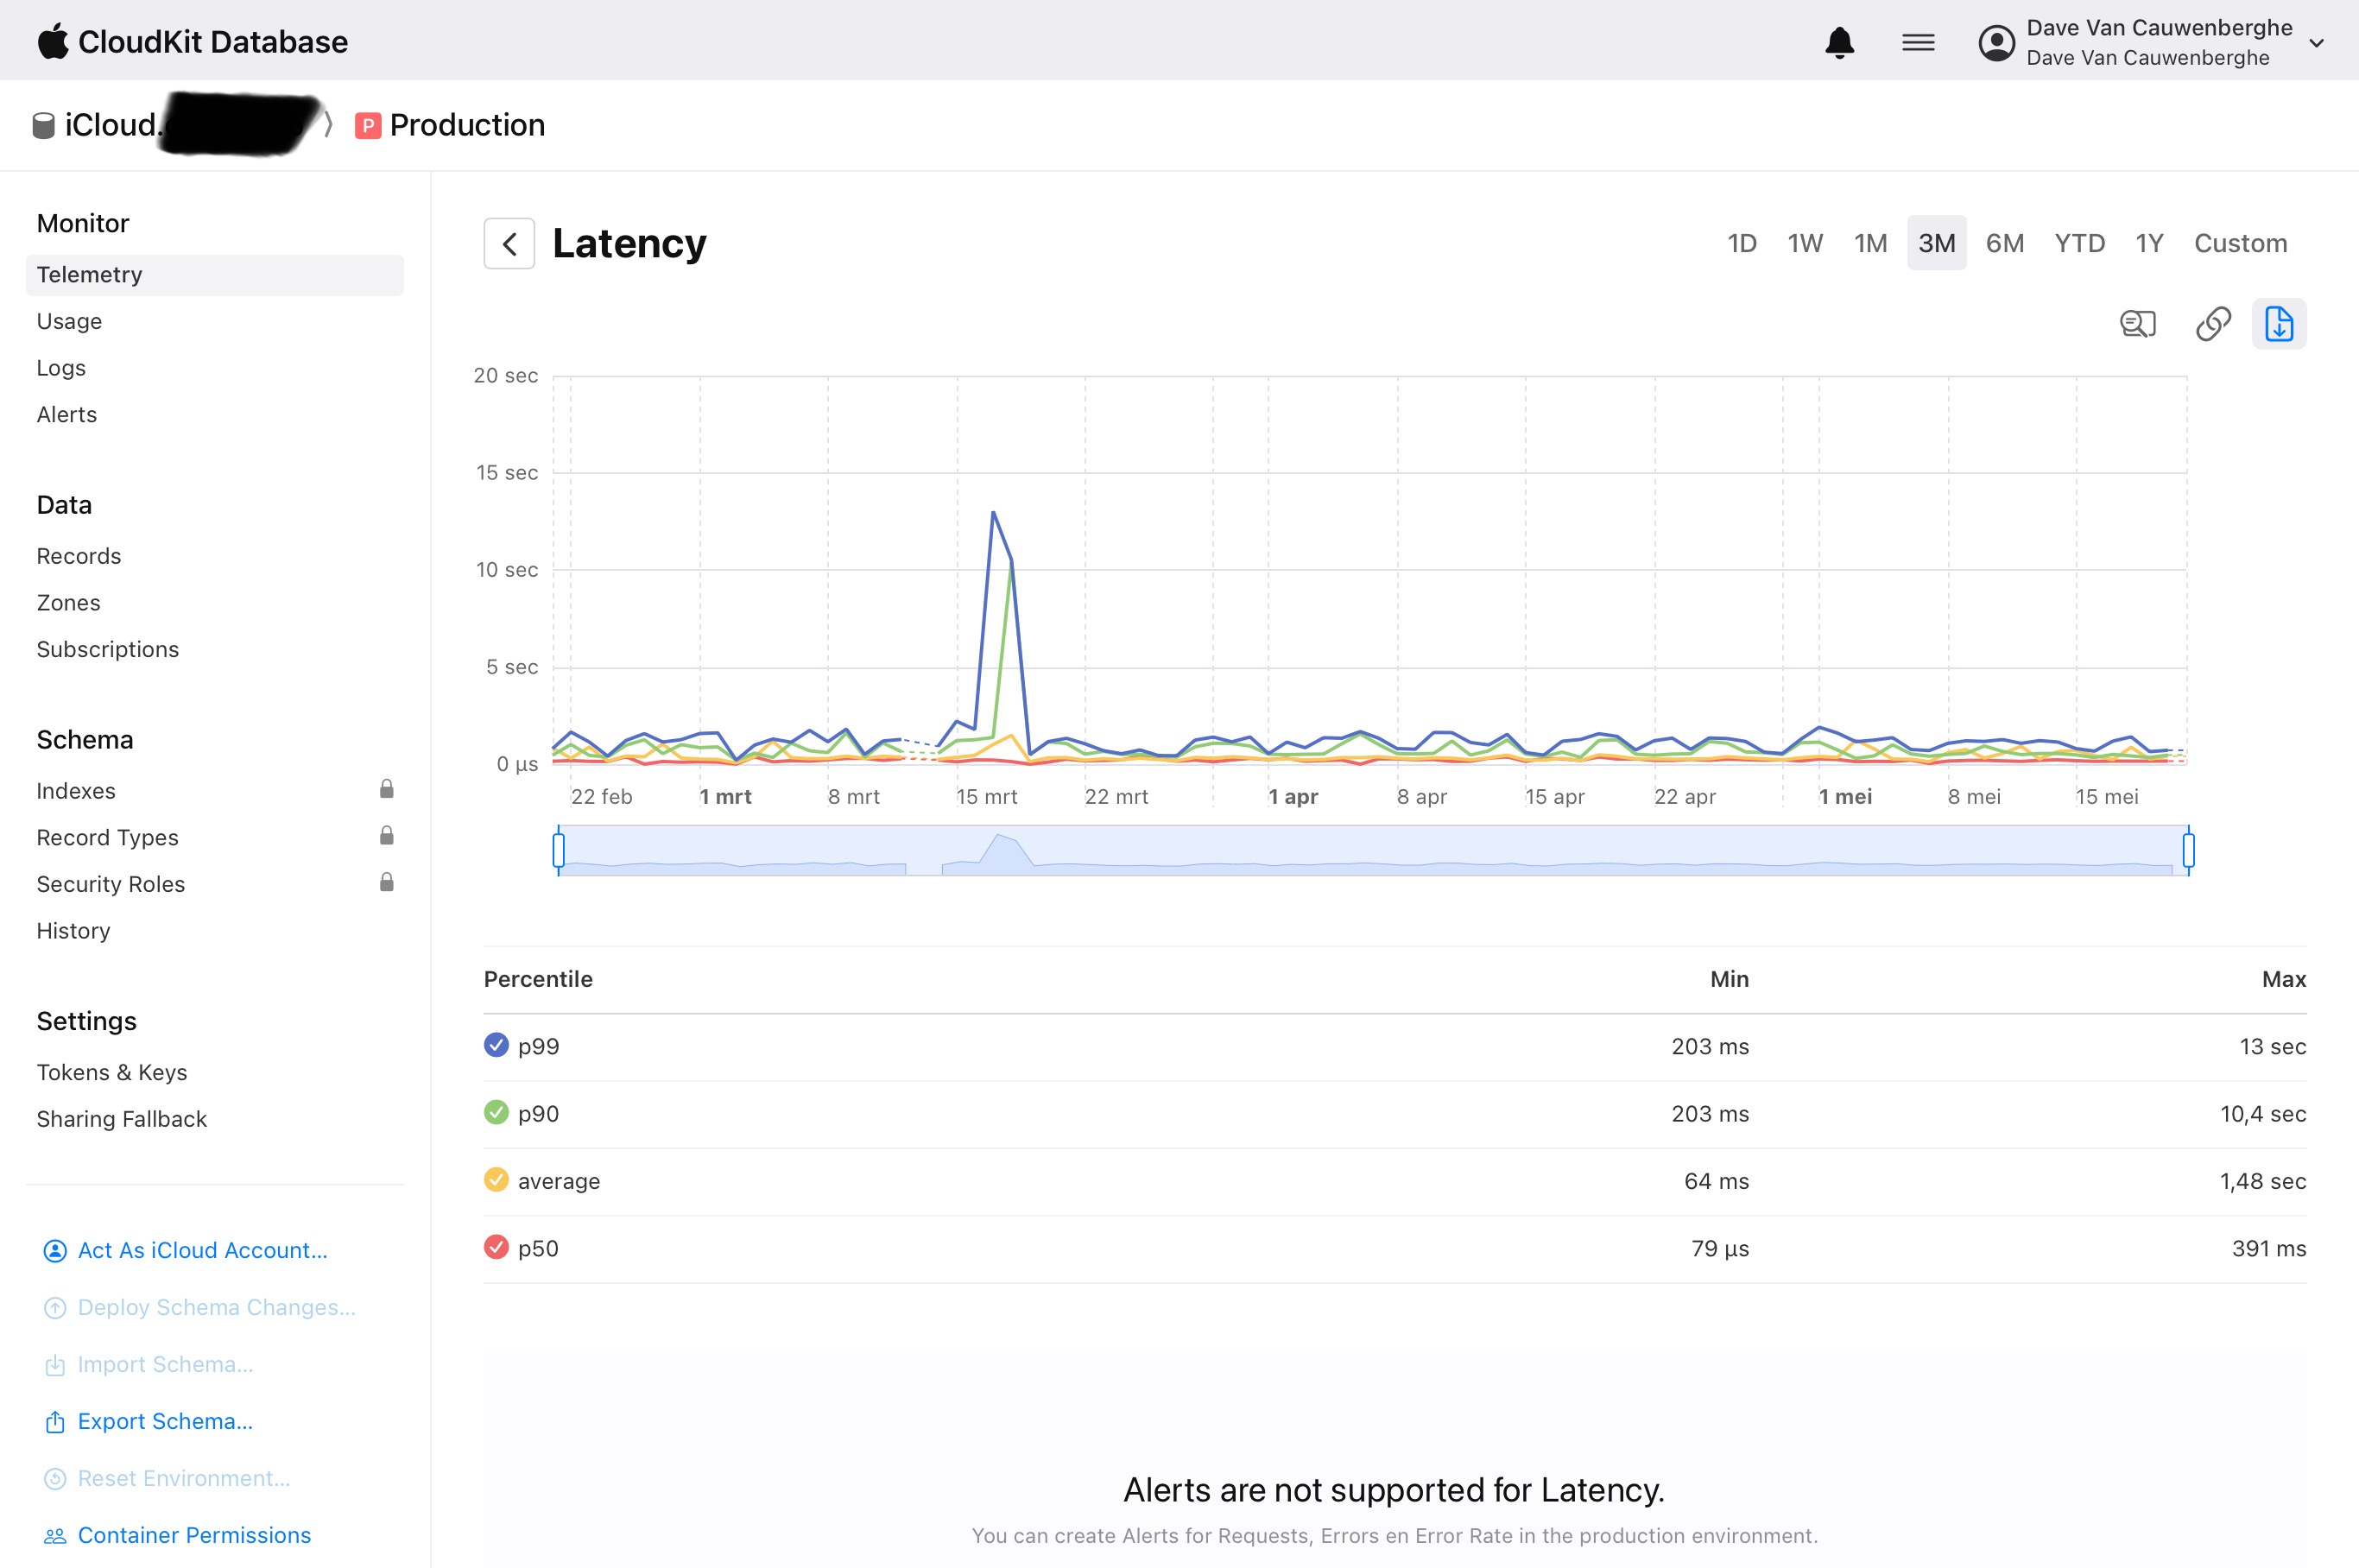Screen dimensions: 2359x1568
Task: Click Act As iCloud Account link
Action: [203, 1251]
